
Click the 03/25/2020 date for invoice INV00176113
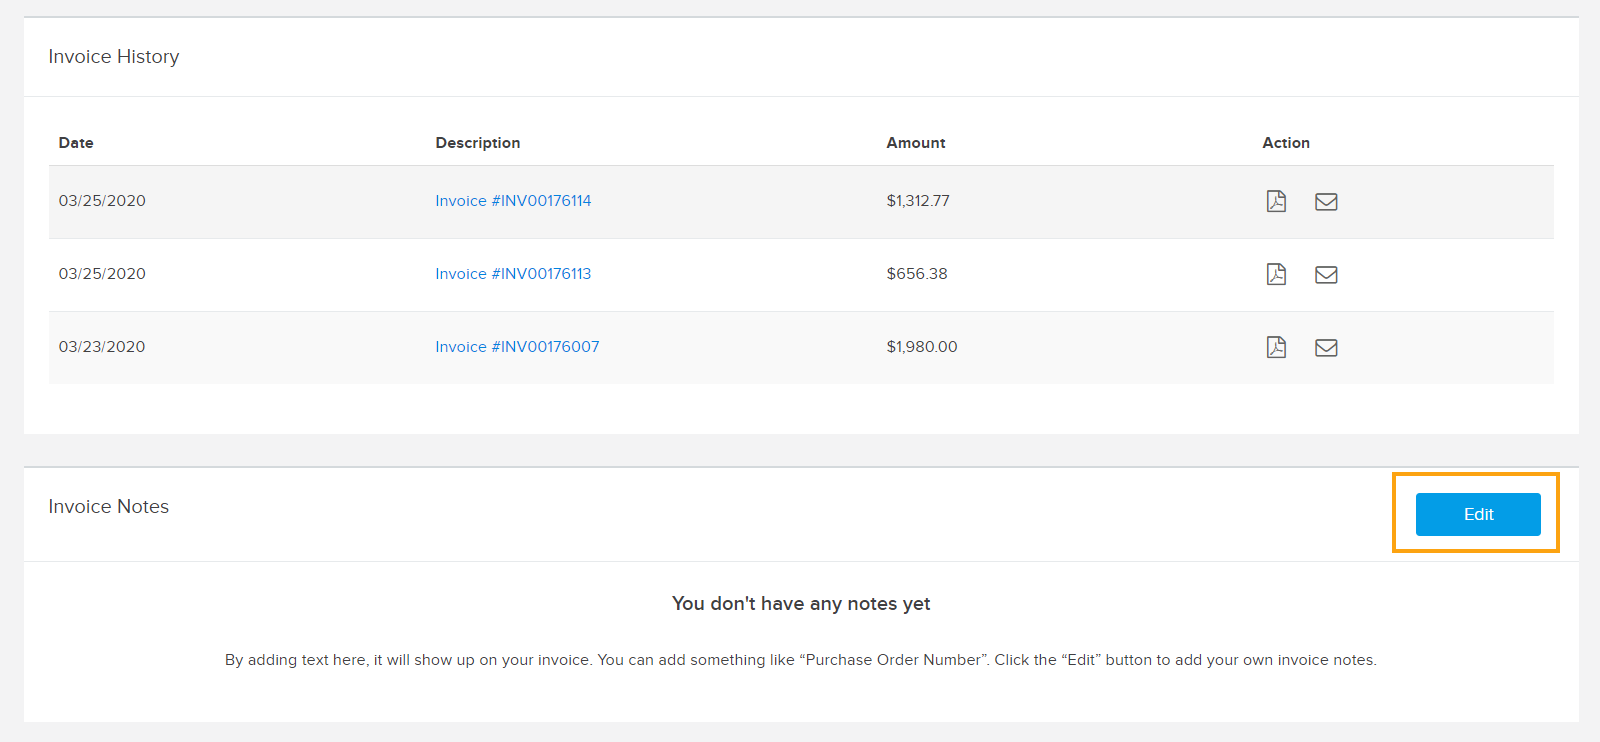tap(102, 274)
